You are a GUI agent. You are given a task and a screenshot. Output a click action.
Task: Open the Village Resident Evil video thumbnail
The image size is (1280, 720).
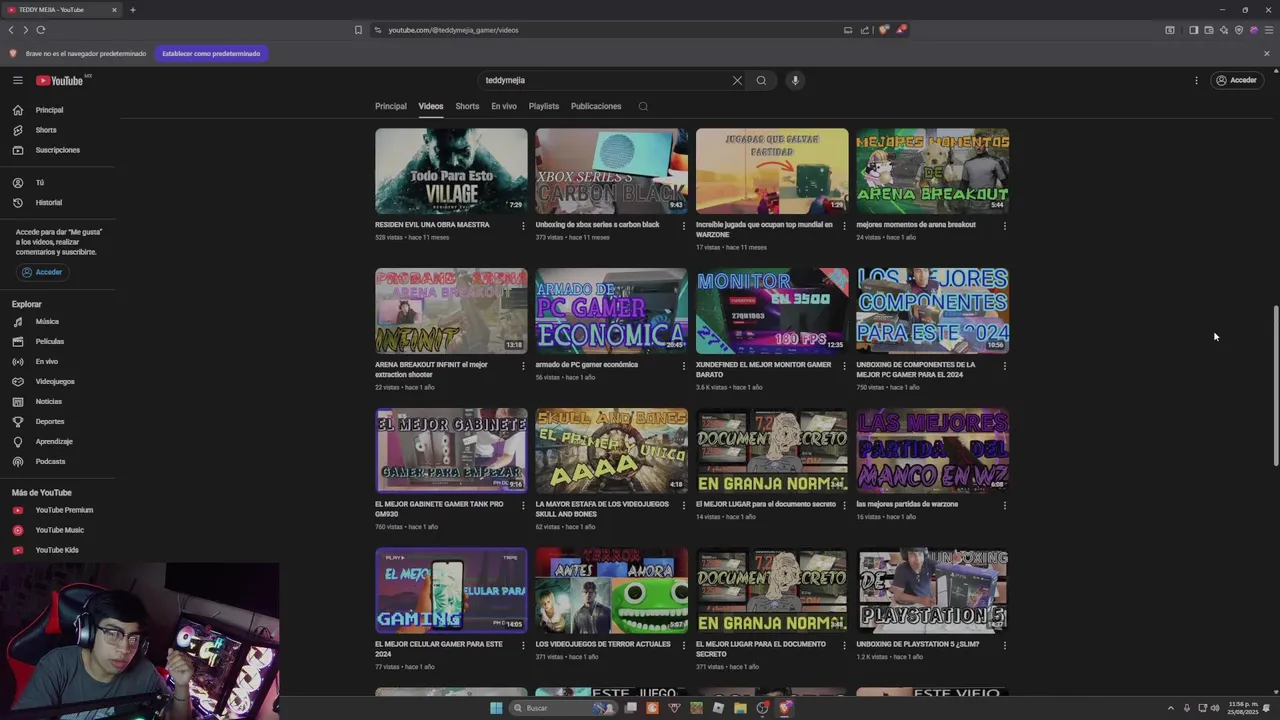click(451, 171)
